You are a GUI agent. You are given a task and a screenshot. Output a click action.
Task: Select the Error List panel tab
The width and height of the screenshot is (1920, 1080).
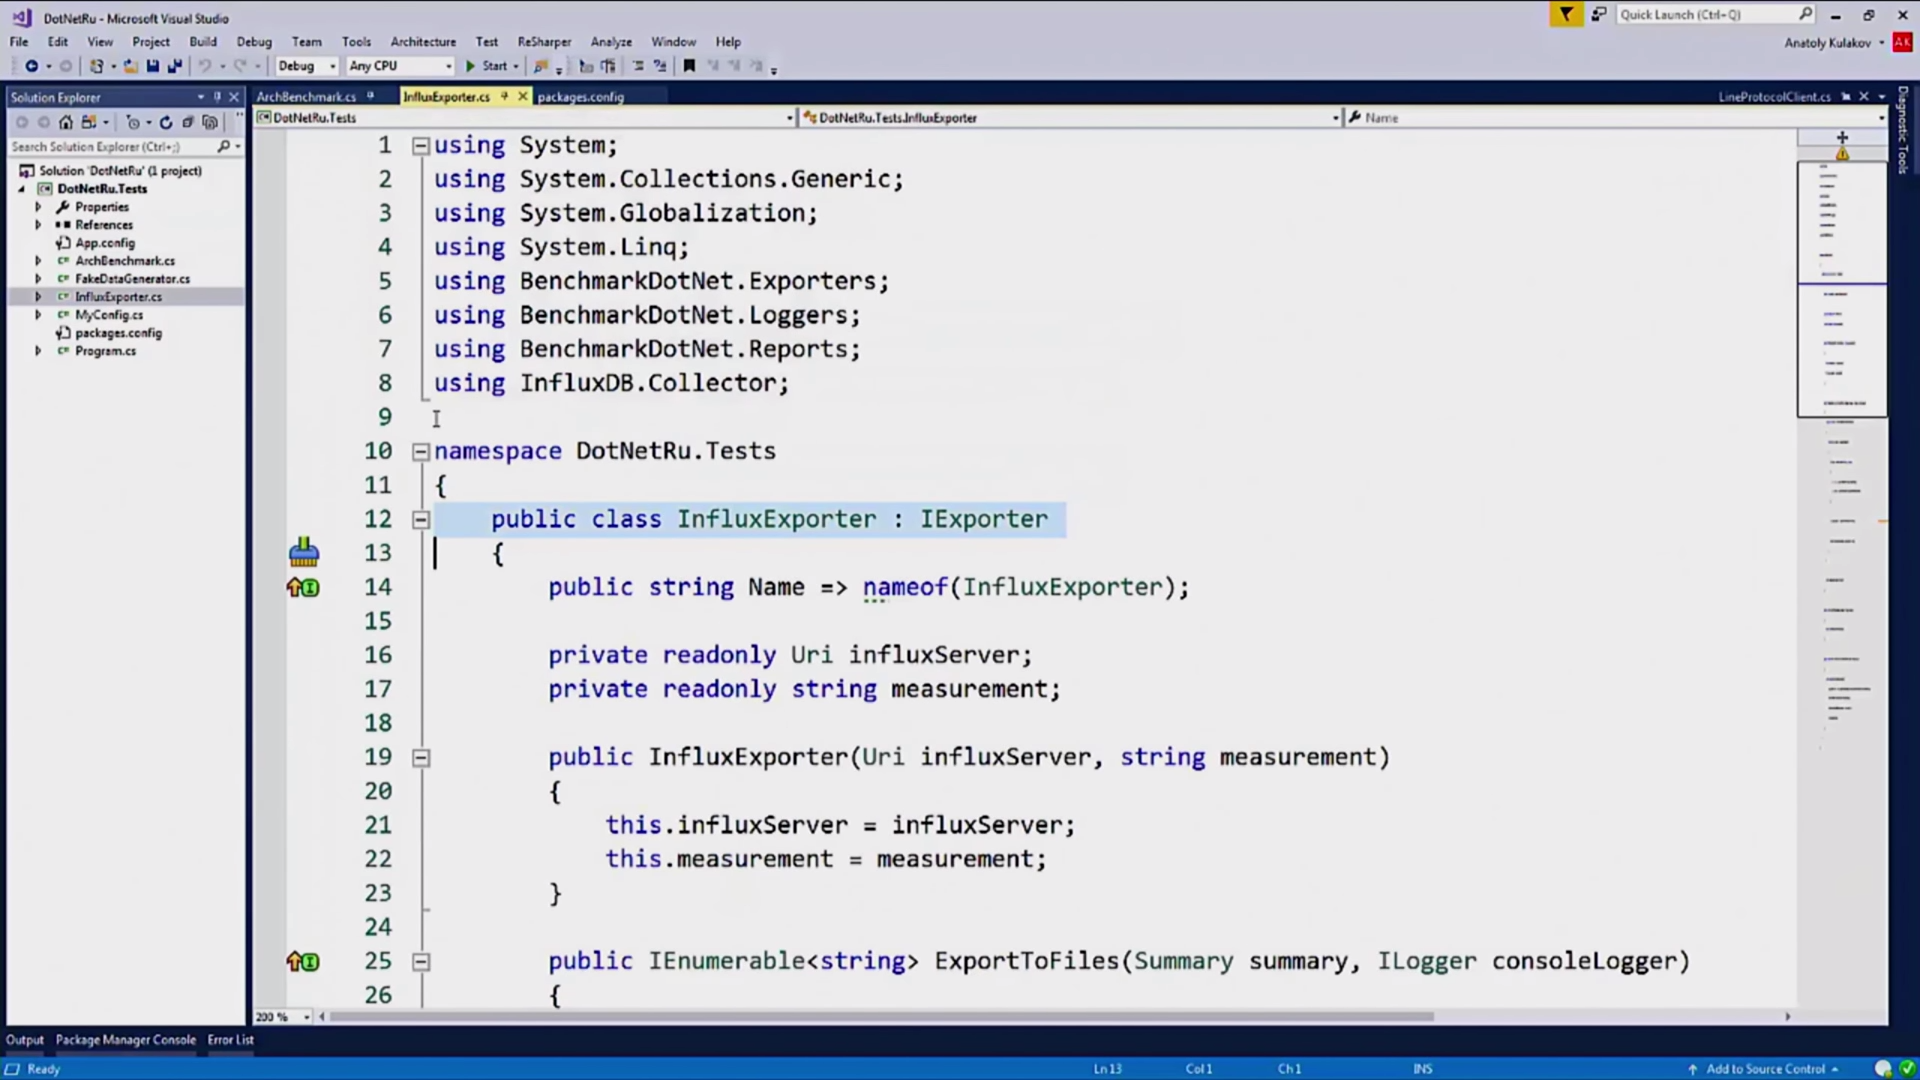229,1039
